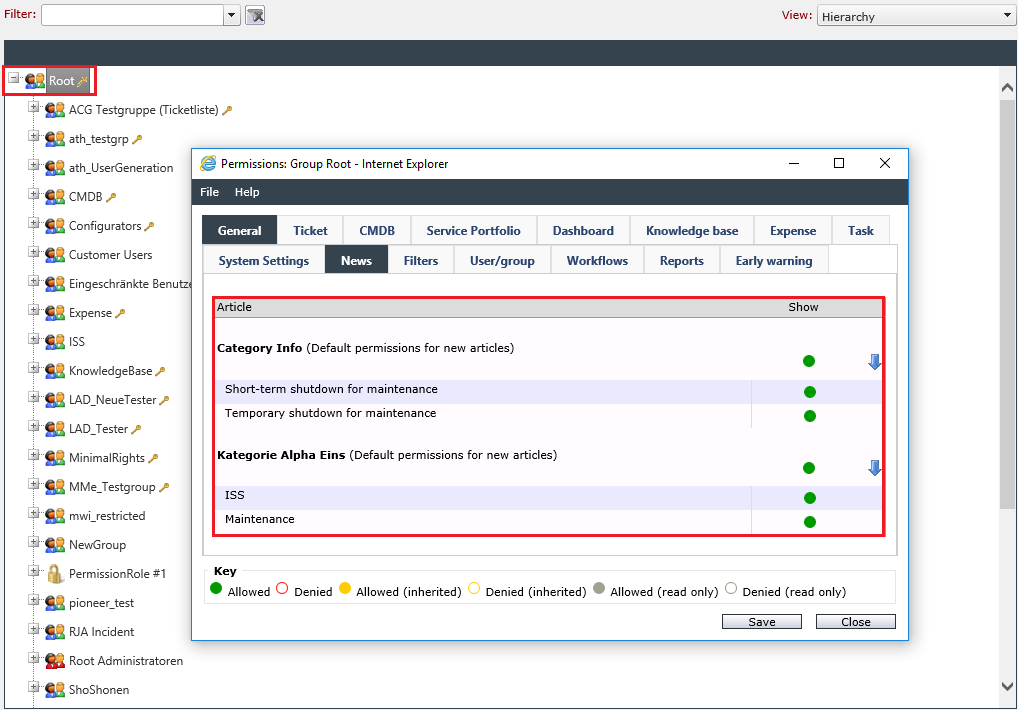The height and width of the screenshot is (710, 1018).
Task: Collapse the Root tree node
Action: click(x=14, y=78)
